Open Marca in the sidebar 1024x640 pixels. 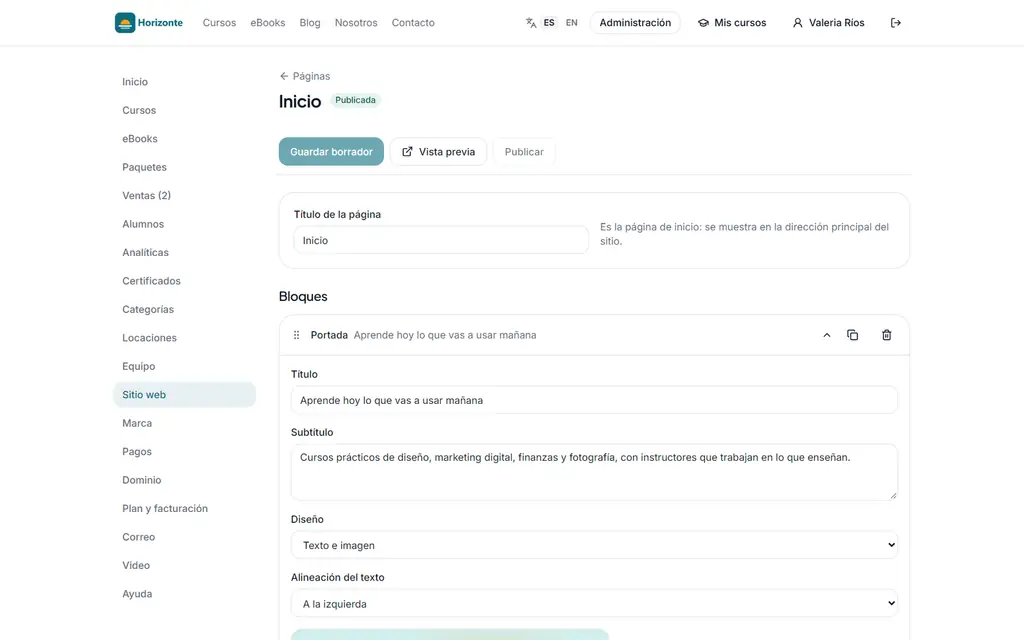[184, 423]
